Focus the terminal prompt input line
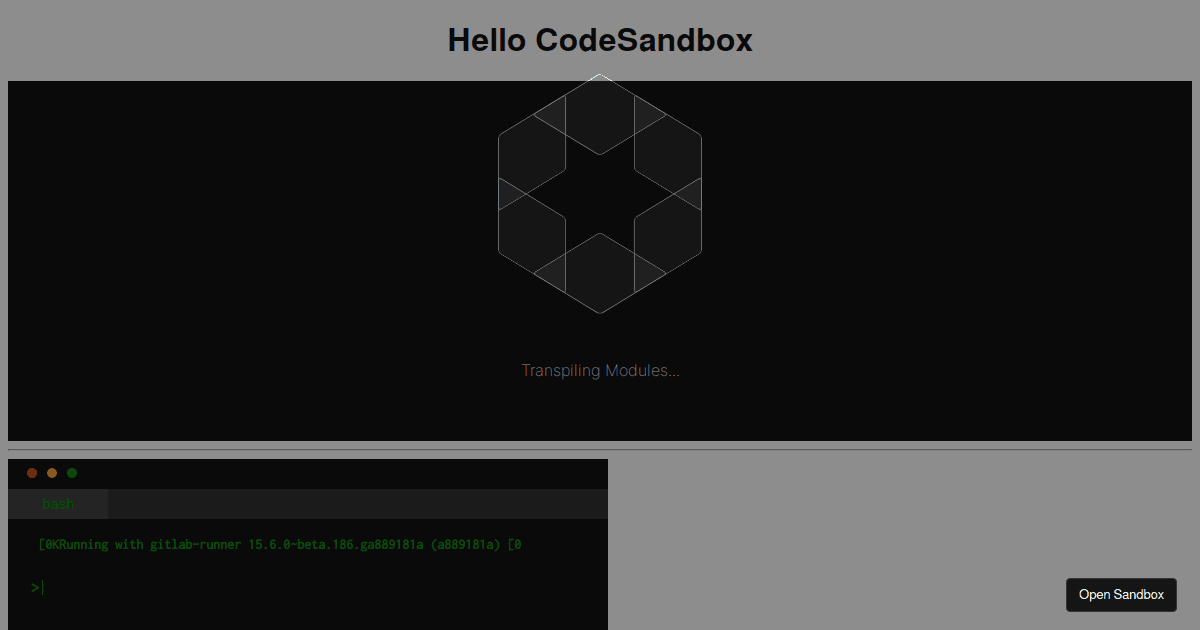Viewport: 1200px width, 630px height. point(308,588)
